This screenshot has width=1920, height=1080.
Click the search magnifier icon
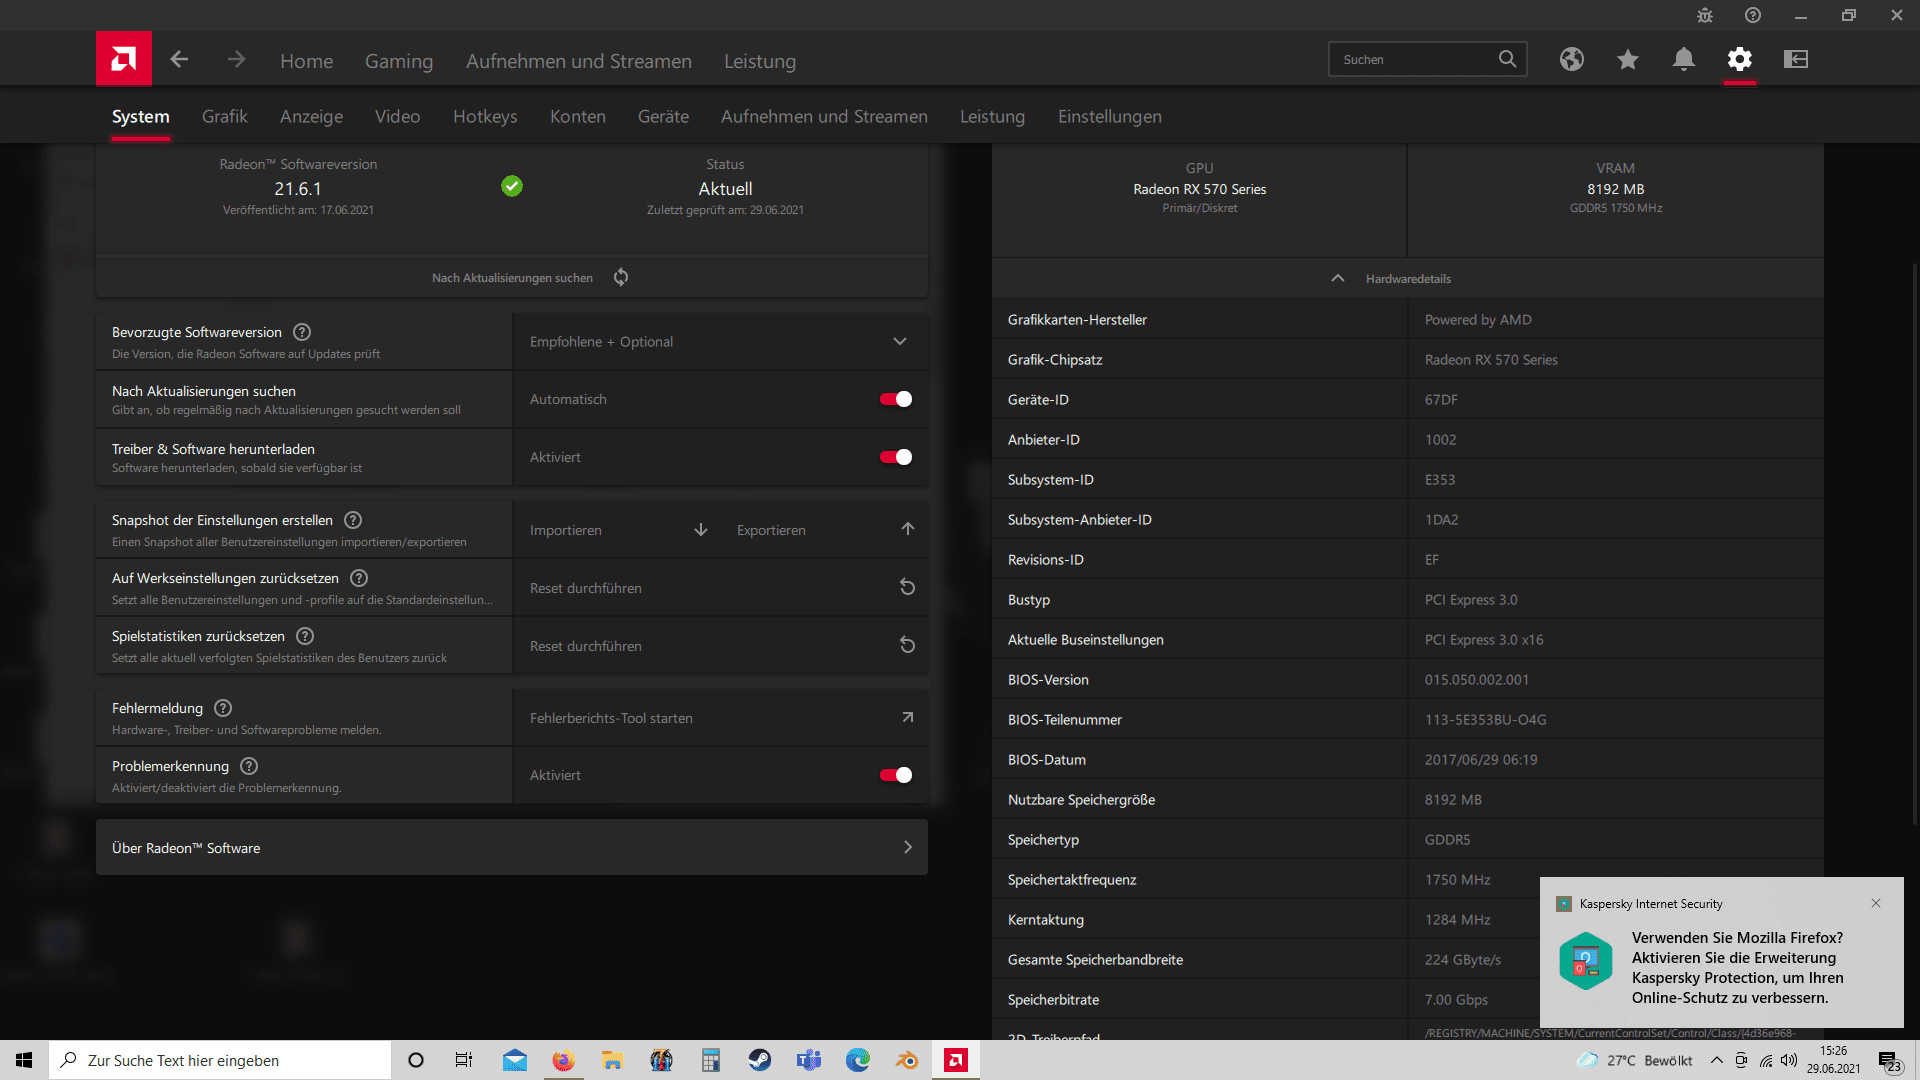pyautogui.click(x=1507, y=59)
